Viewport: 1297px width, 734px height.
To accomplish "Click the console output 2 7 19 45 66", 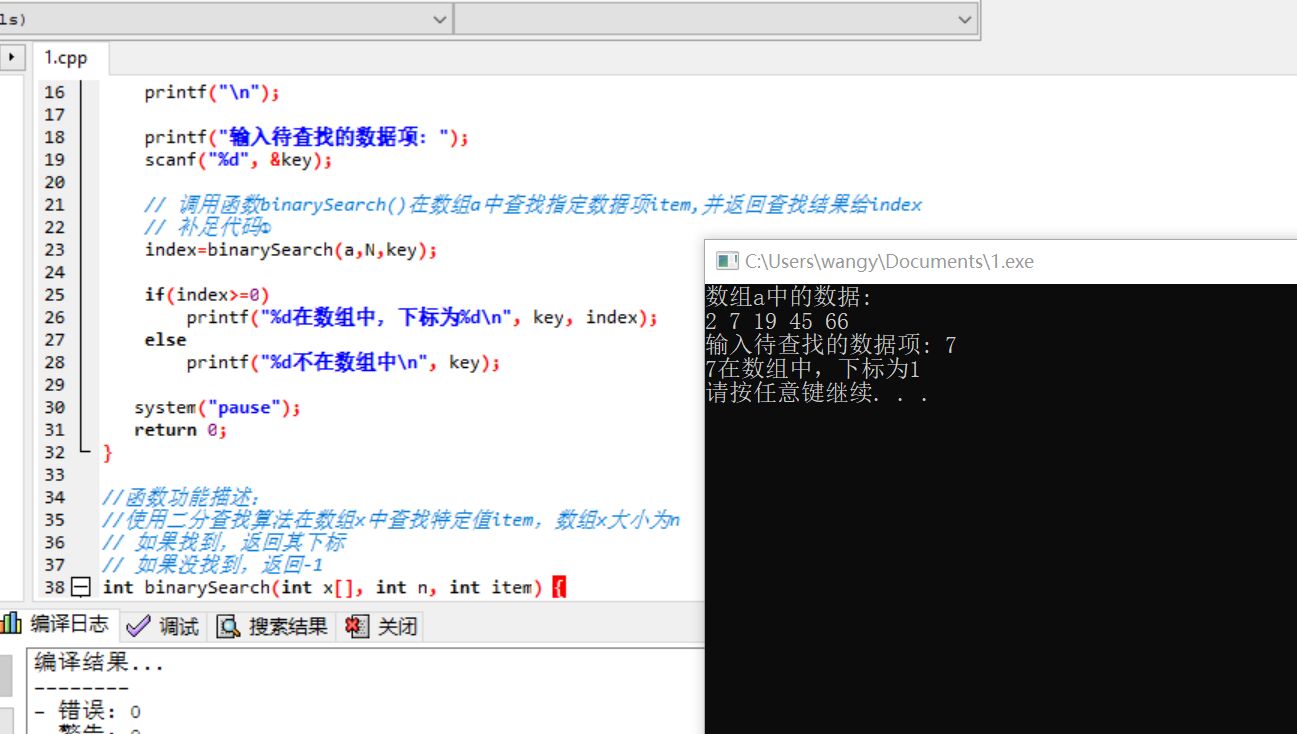I will click(x=777, y=321).
